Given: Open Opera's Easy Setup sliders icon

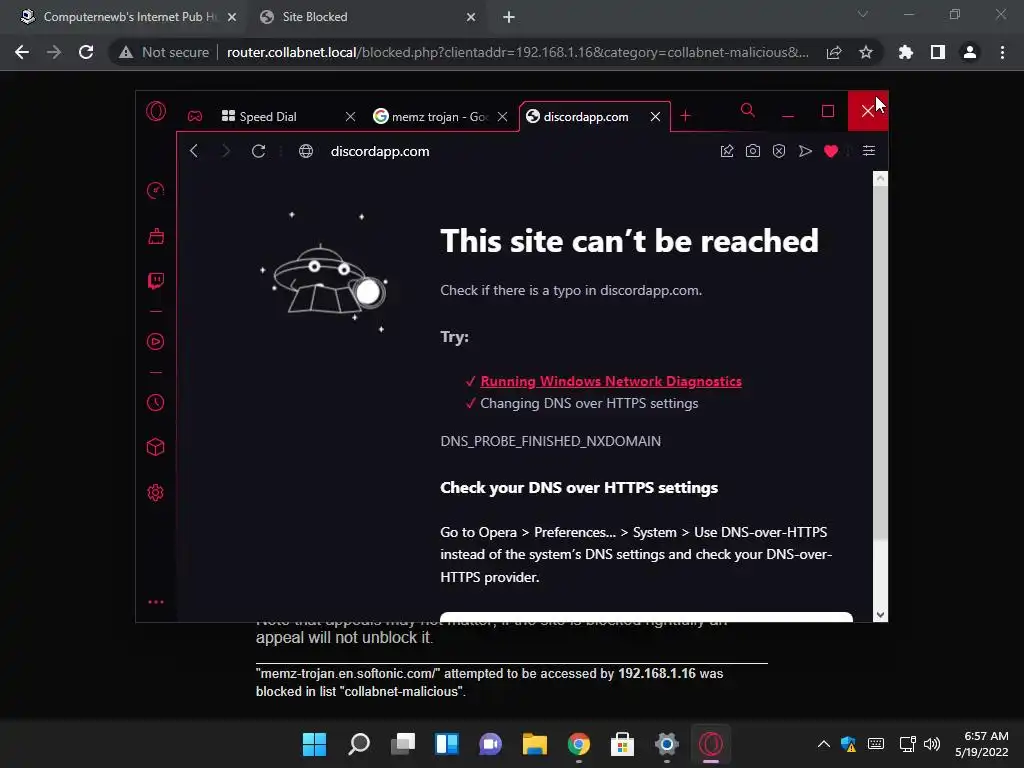Looking at the screenshot, I should click(x=869, y=151).
